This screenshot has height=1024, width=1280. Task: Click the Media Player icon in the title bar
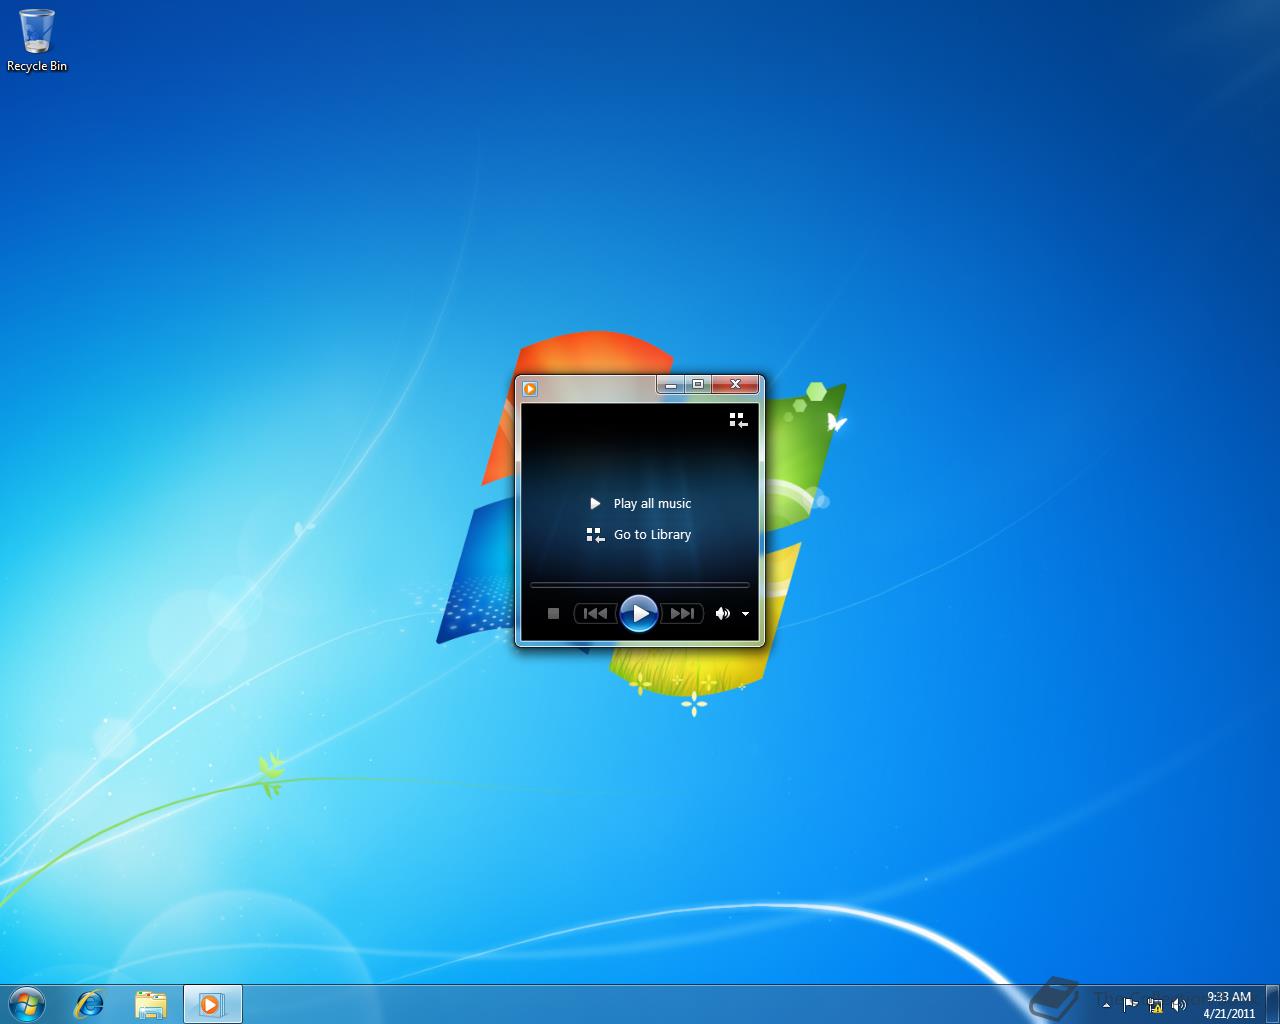click(531, 388)
